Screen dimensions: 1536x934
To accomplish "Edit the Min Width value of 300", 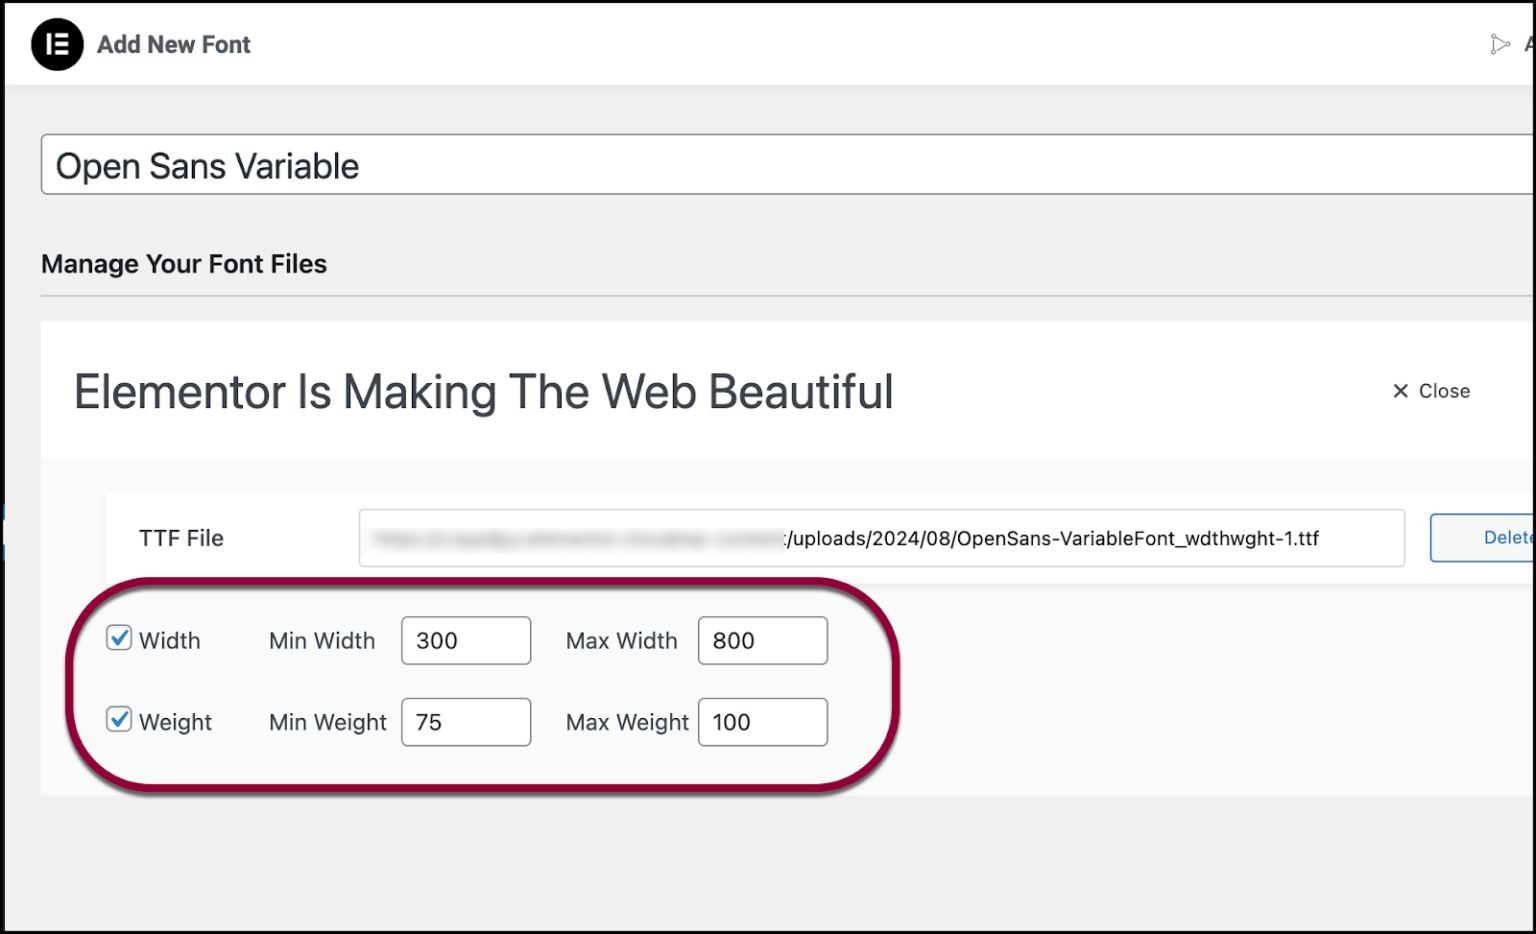I will click(x=465, y=640).
